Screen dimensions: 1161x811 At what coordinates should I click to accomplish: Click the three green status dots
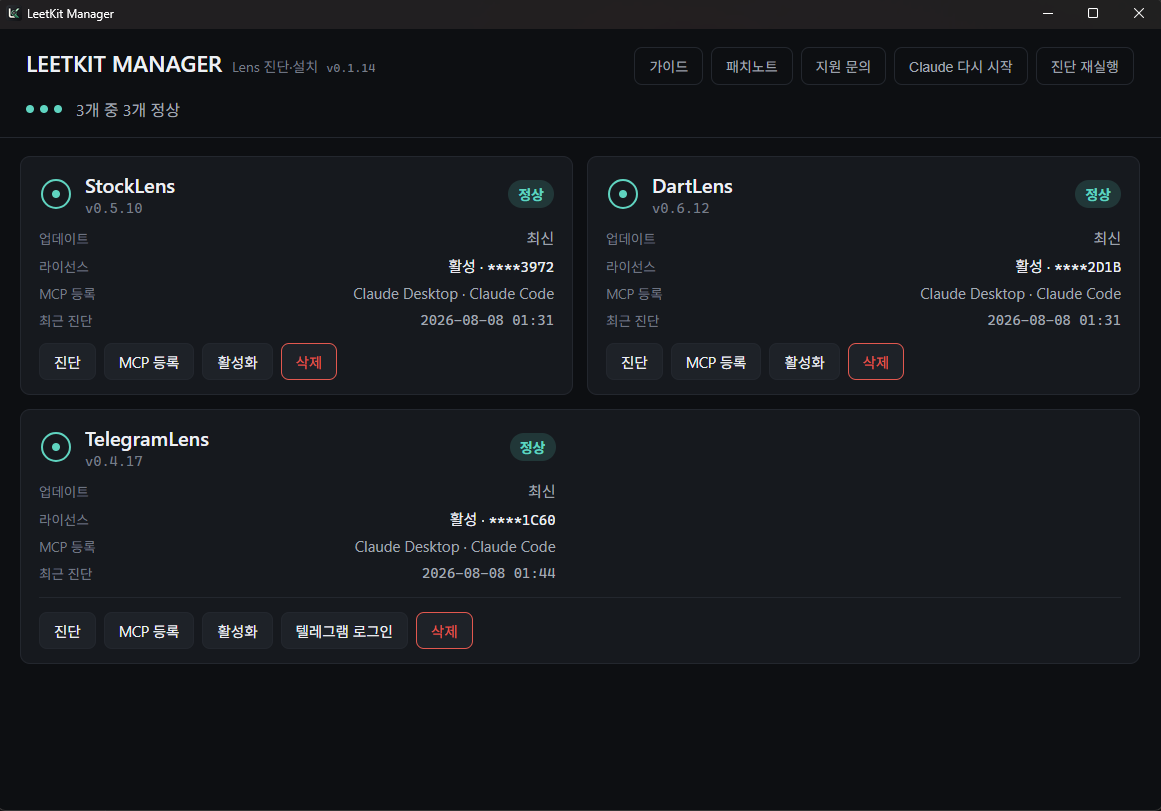click(44, 110)
